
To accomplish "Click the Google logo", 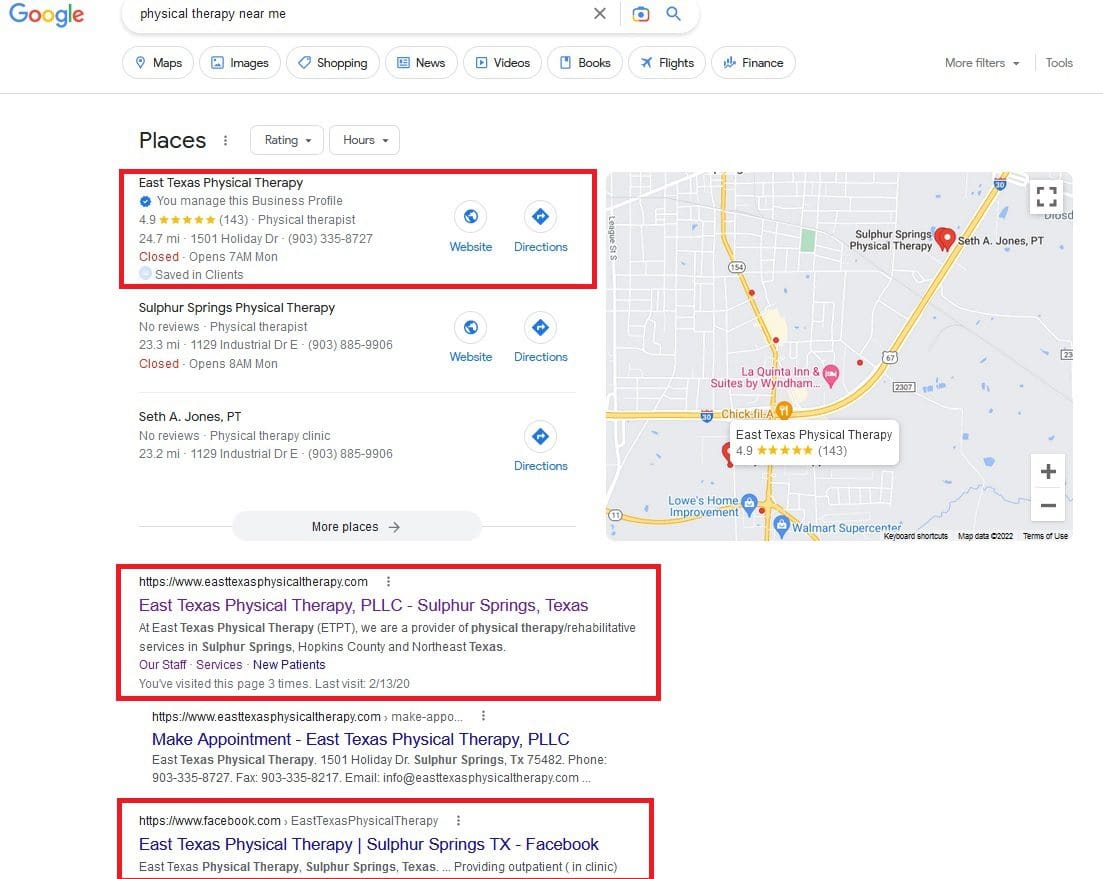I will 46,14.
